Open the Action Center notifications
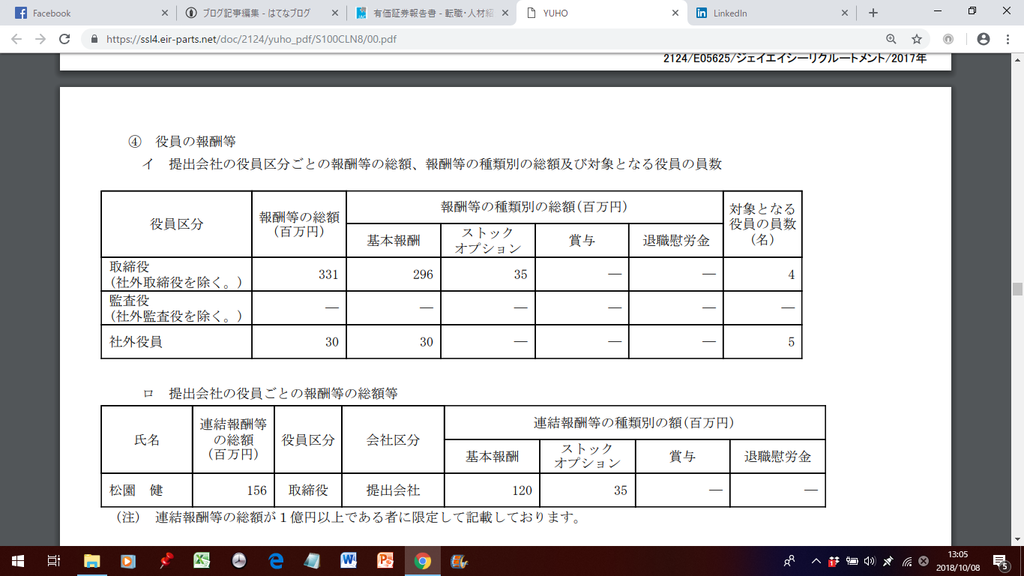Image resolution: width=1024 pixels, height=576 pixels. 1001,561
